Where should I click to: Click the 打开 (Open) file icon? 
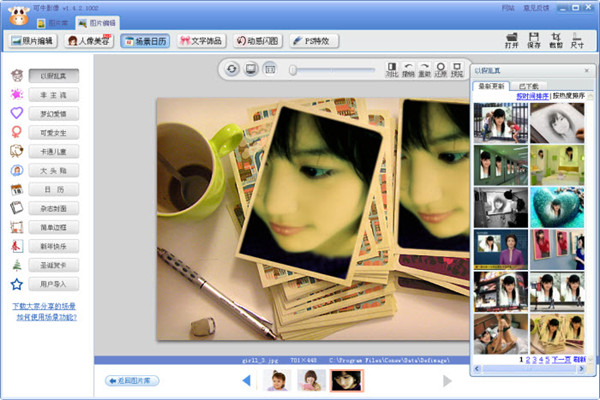pos(512,40)
